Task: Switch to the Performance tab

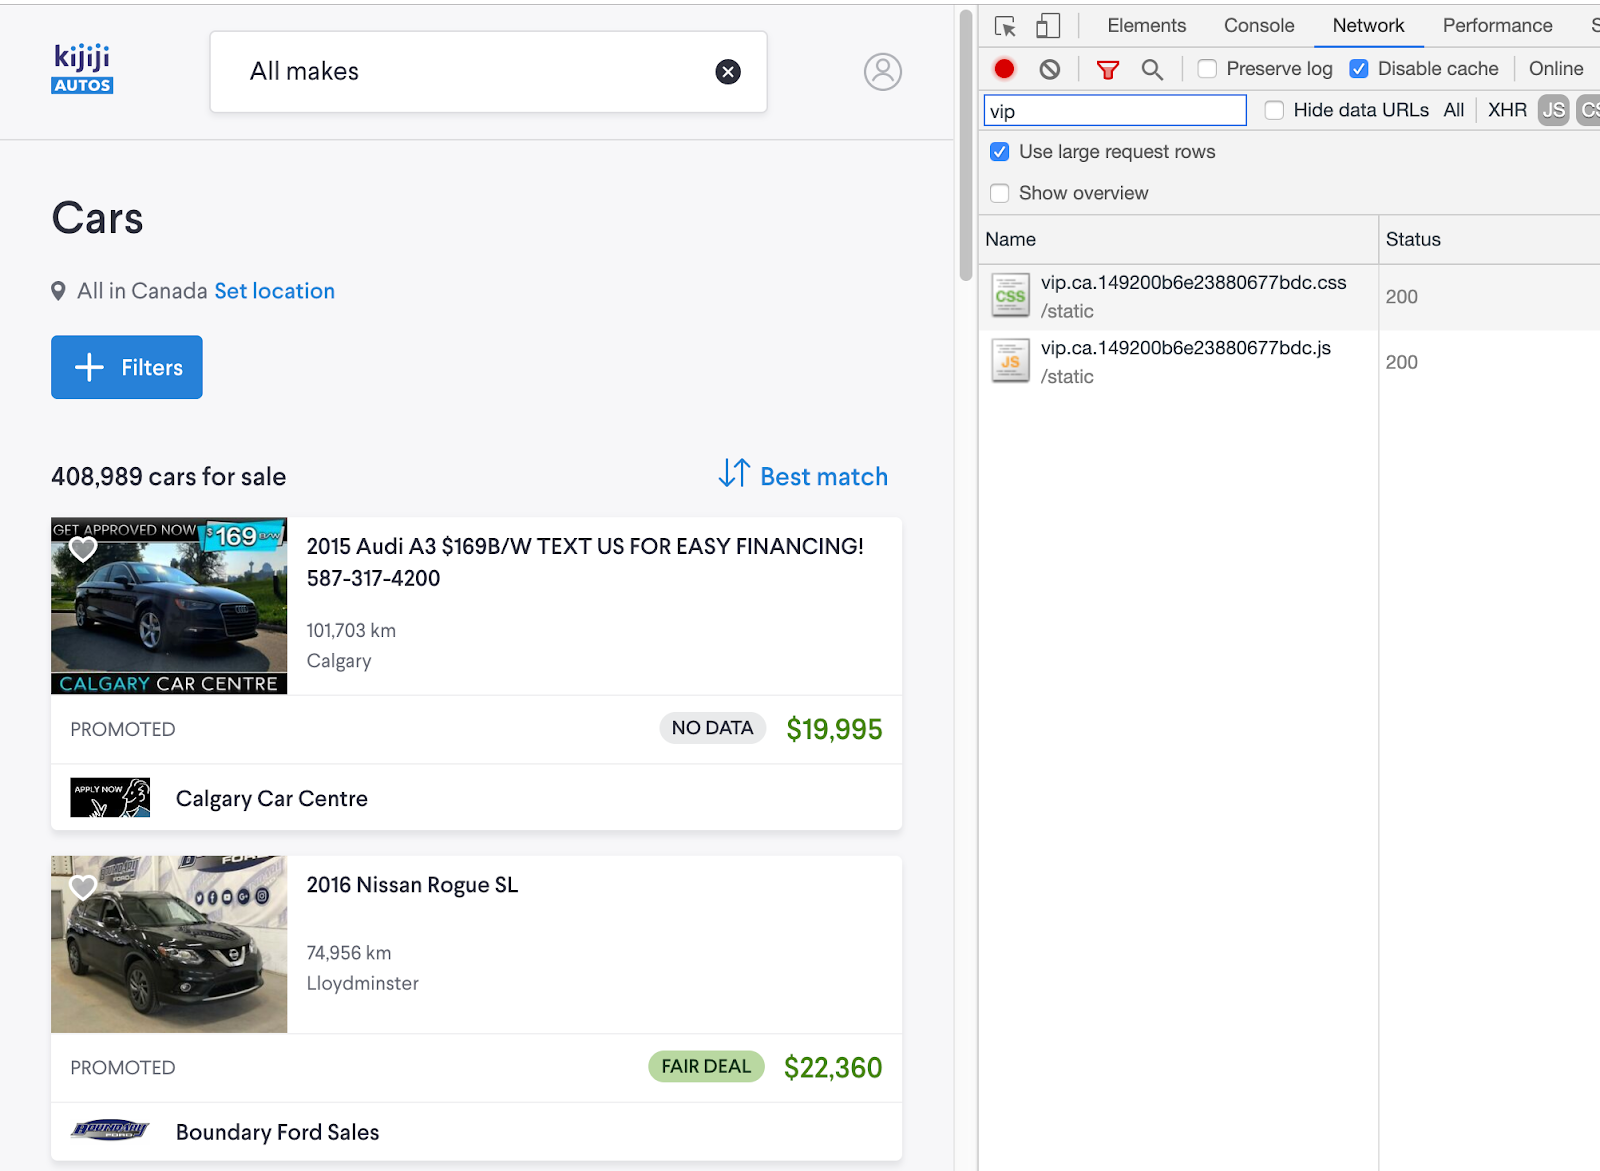Action: point(1497,26)
